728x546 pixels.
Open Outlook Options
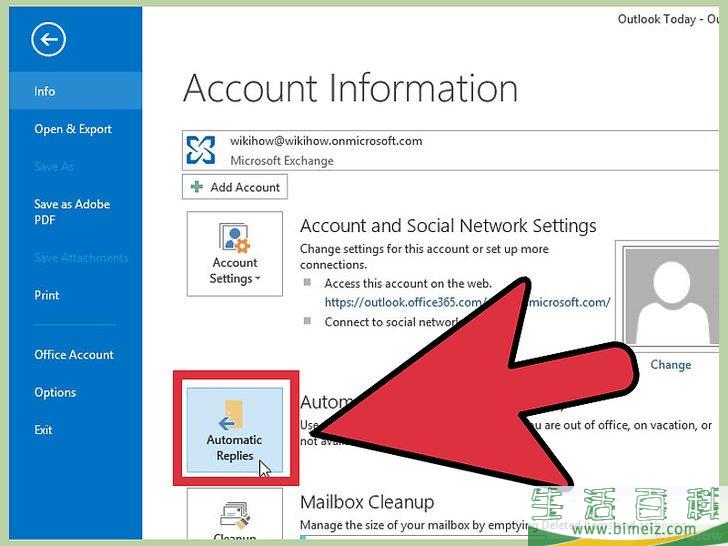click(x=55, y=392)
